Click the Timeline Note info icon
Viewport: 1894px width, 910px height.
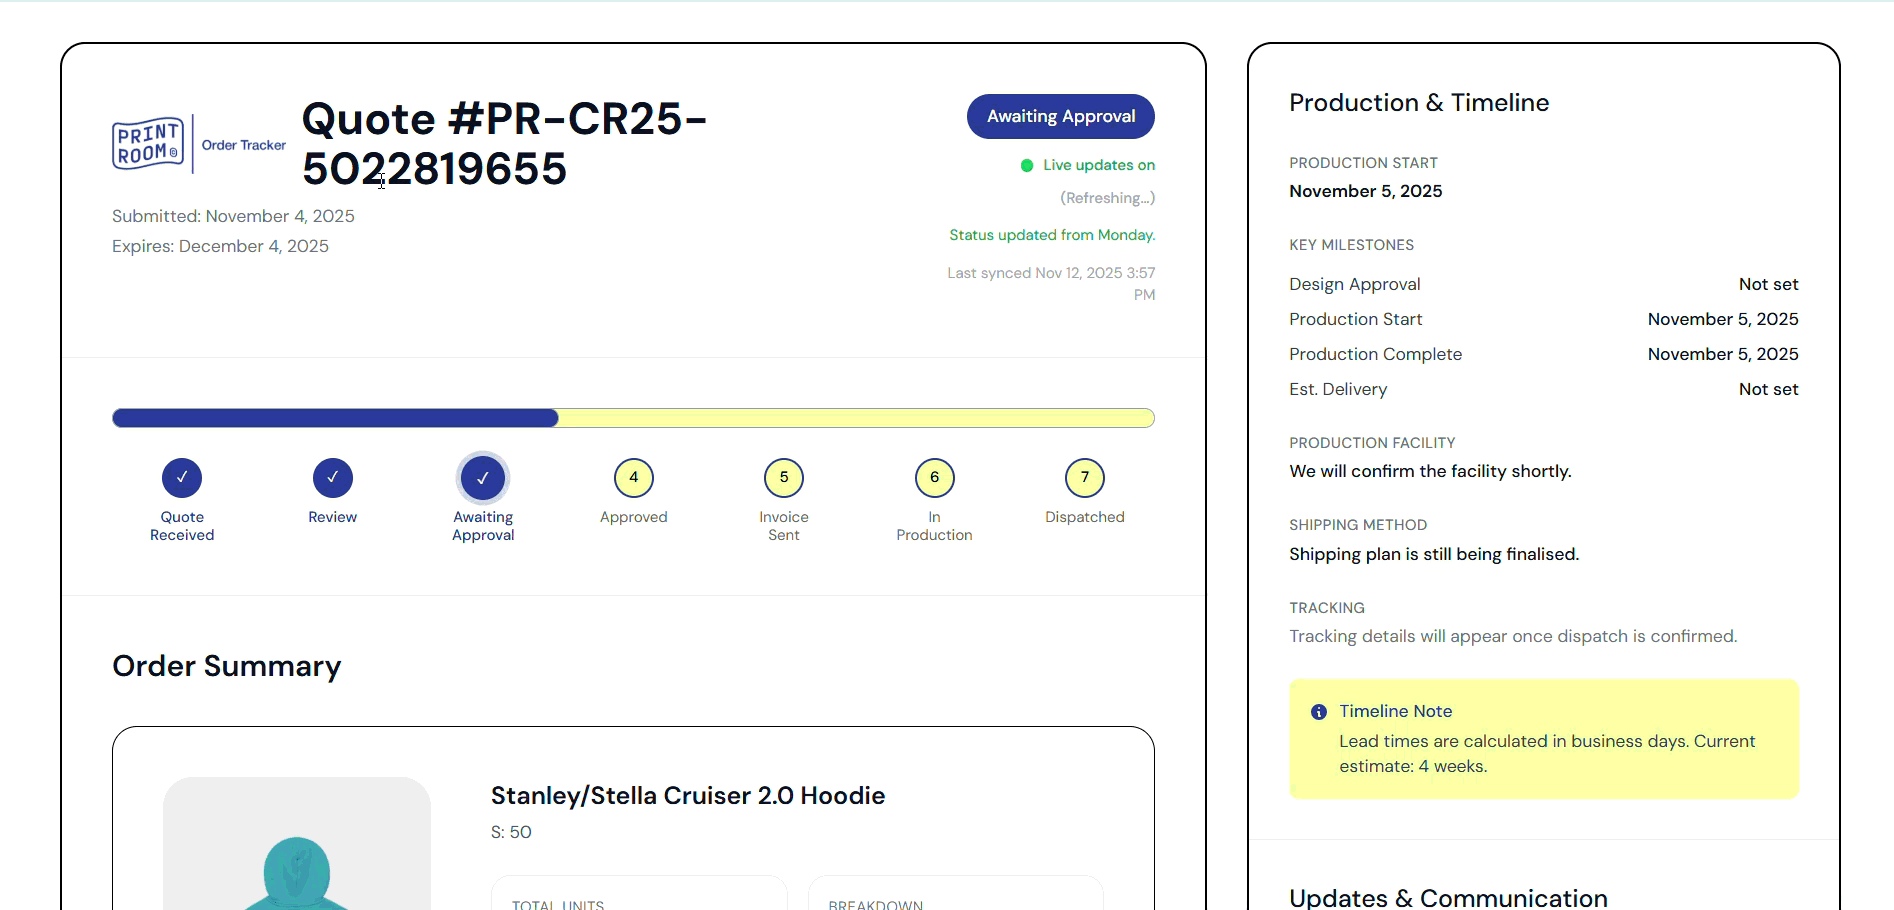tap(1319, 712)
